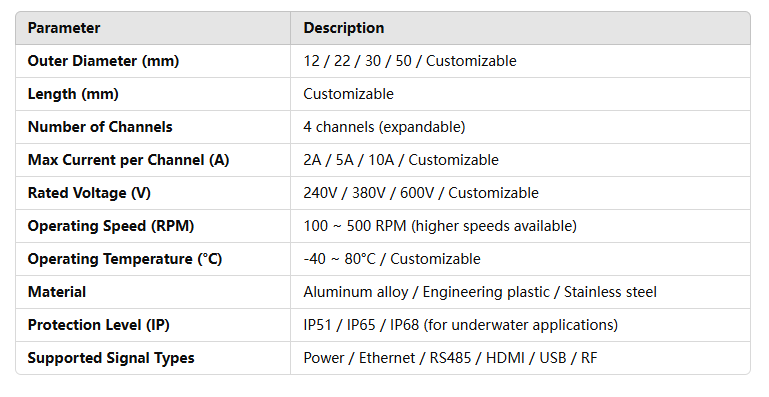Select the Rated Voltage (V) label

pos(89,193)
